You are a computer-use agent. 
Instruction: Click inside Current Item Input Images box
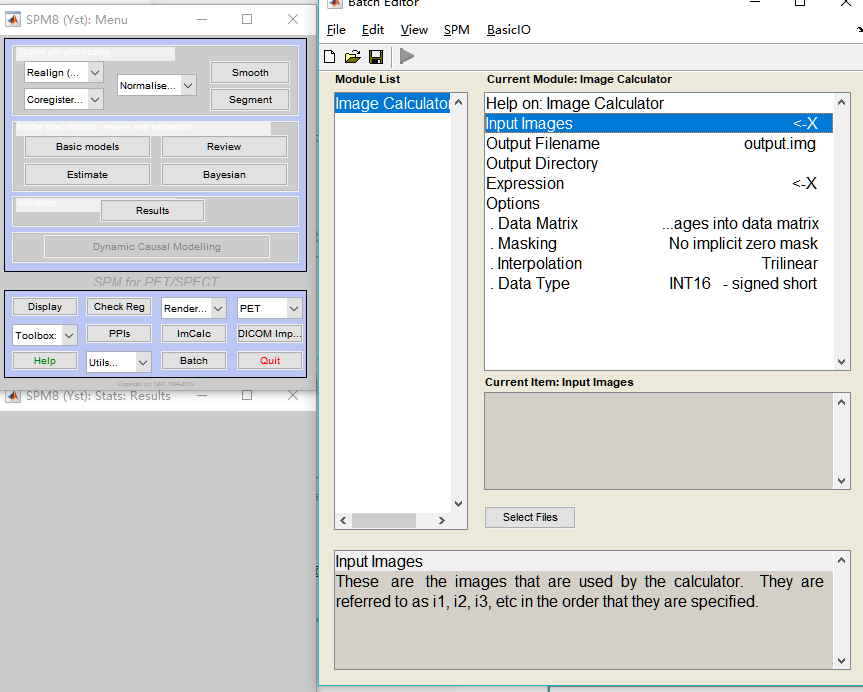659,441
